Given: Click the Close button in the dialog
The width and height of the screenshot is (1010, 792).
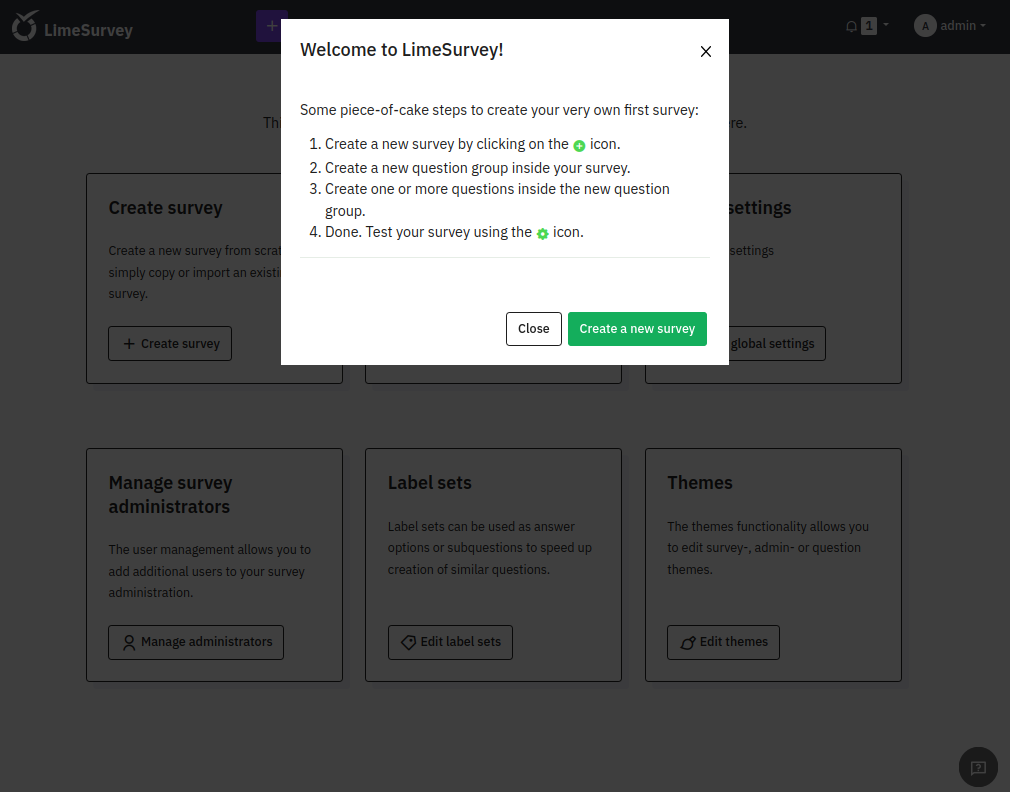Looking at the screenshot, I should 533,329.
